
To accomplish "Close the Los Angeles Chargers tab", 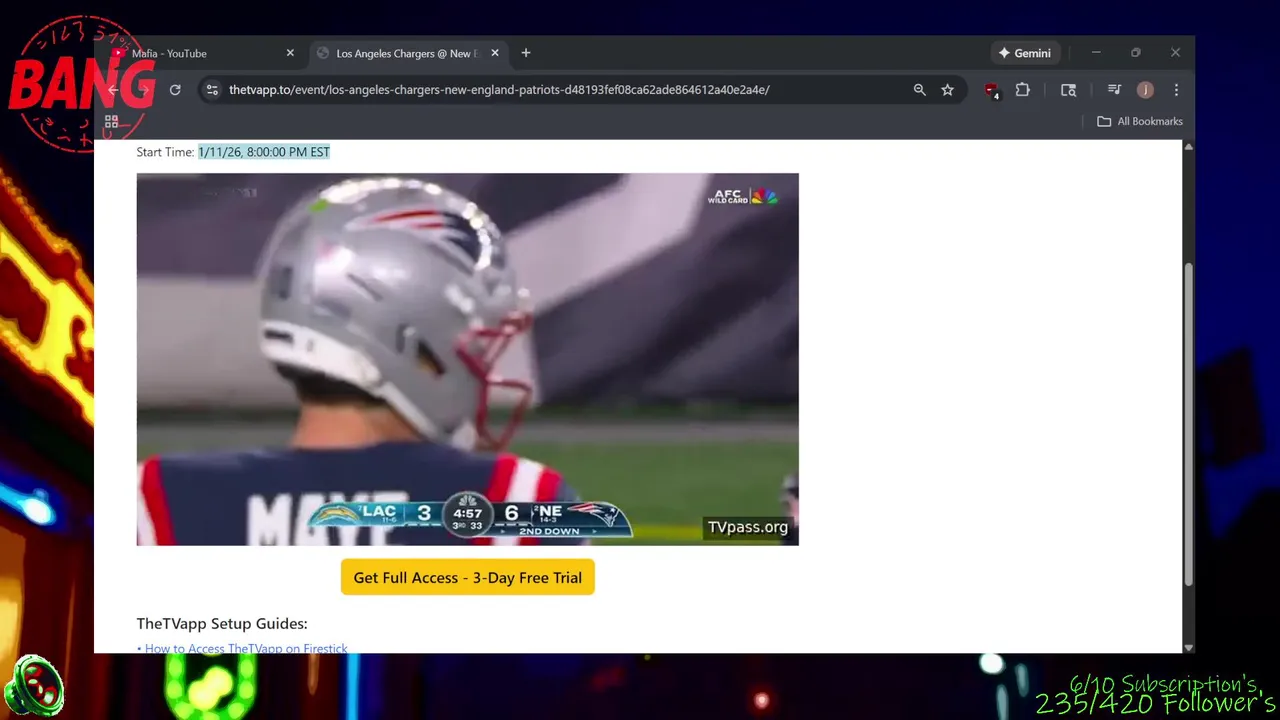I will pyautogui.click(x=494, y=53).
